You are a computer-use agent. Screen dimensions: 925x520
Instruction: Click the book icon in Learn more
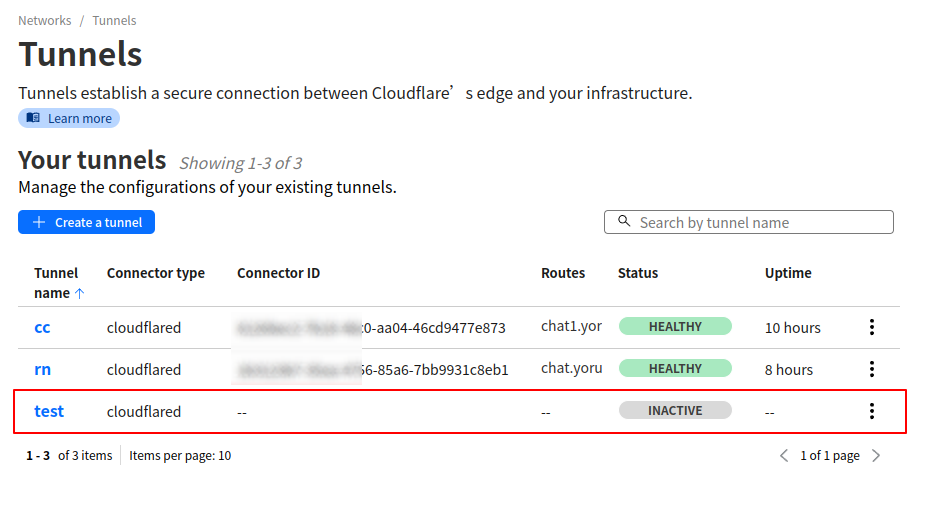pyautogui.click(x=34, y=118)
